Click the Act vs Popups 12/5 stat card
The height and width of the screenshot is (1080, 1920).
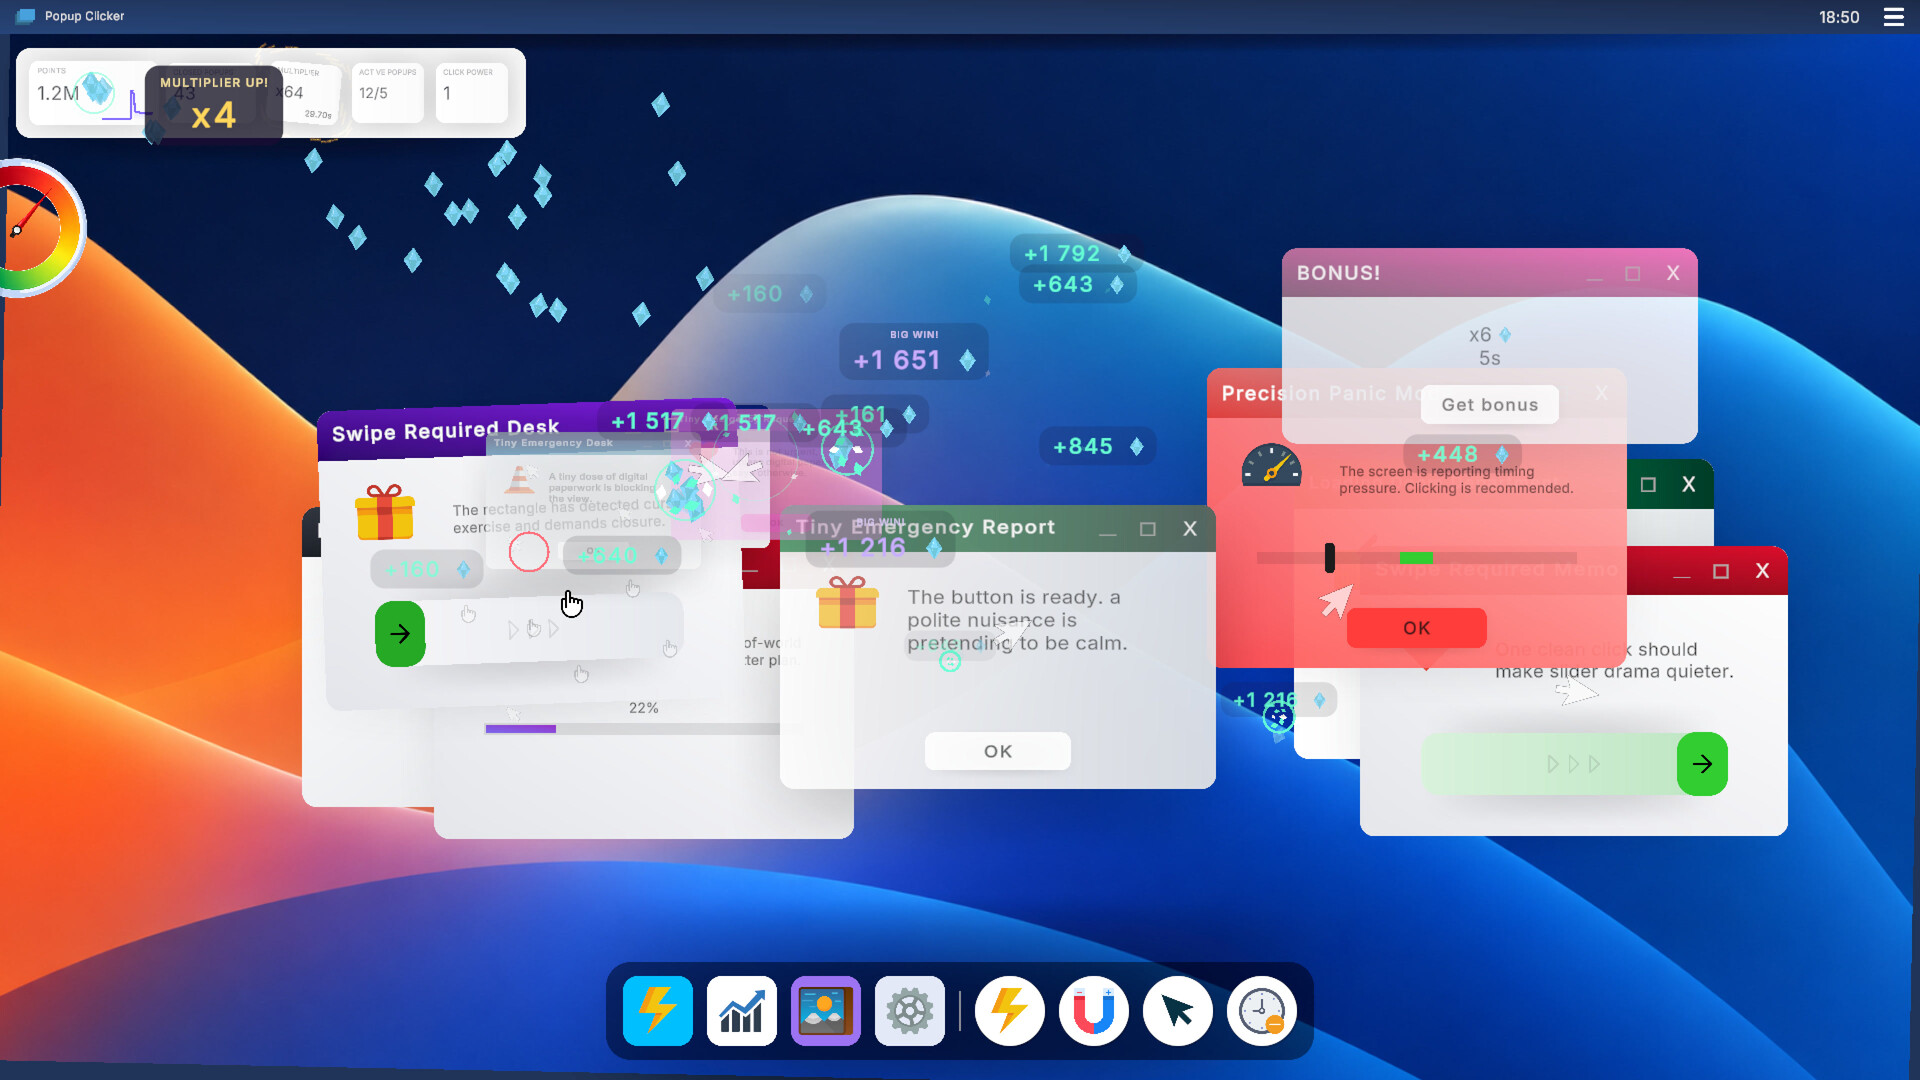[388, 93]
